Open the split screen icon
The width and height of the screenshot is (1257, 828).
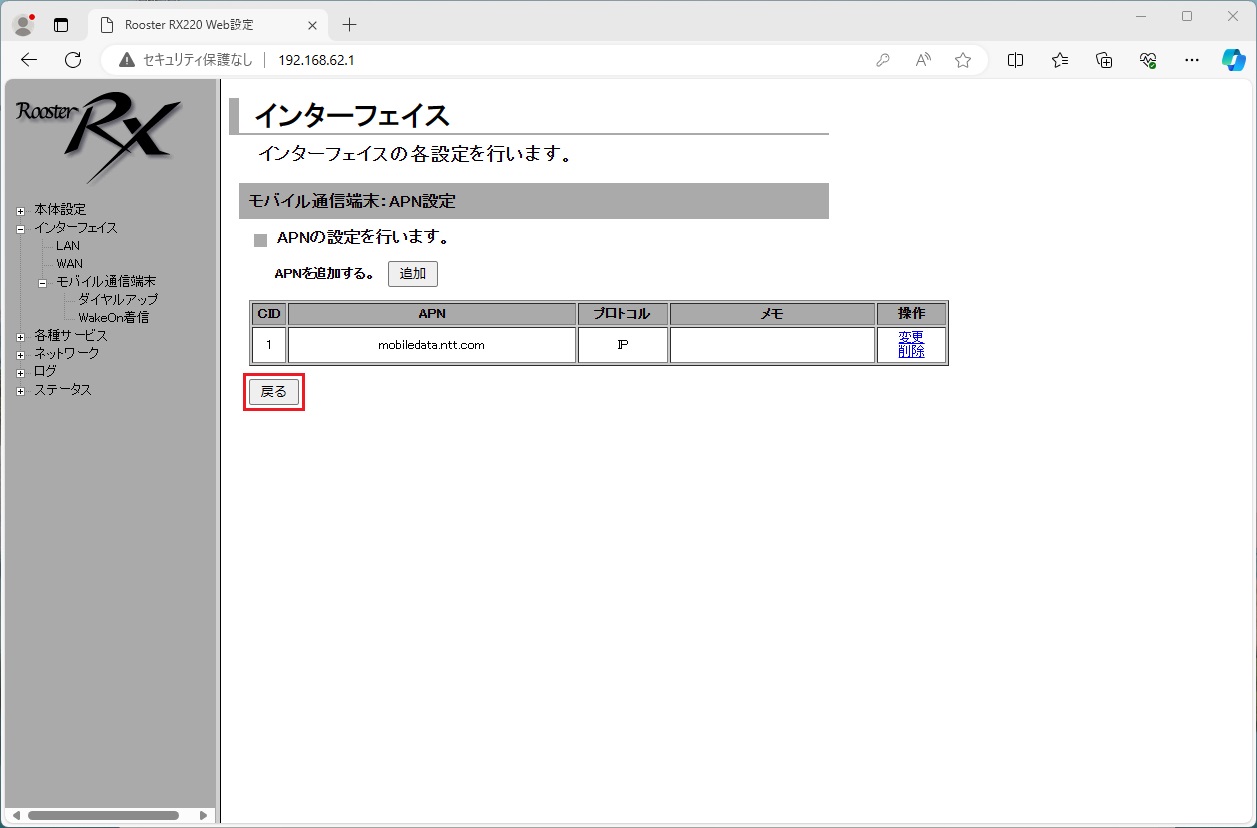coord(1015,60)
